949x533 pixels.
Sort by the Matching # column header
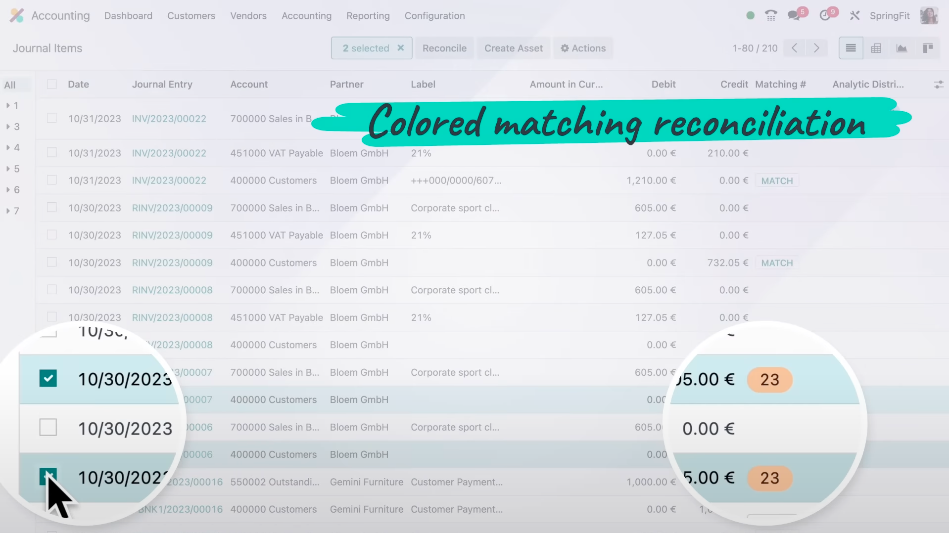tap(780, 84)
